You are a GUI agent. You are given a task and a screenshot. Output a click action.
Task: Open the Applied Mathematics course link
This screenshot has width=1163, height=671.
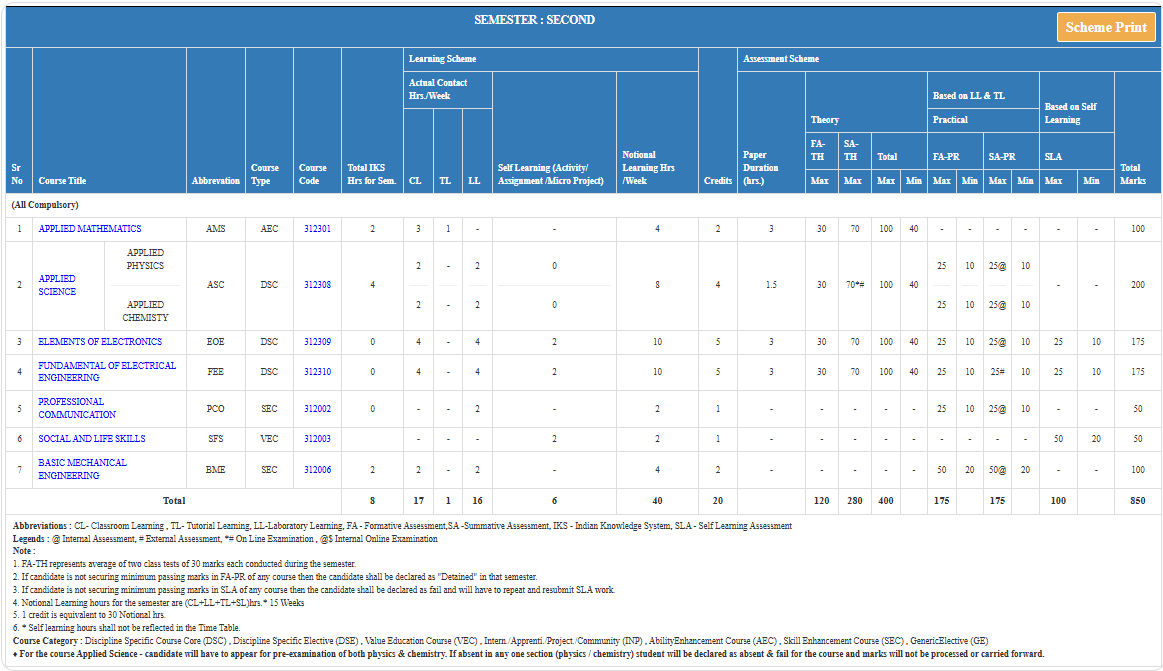coord(90,229)
